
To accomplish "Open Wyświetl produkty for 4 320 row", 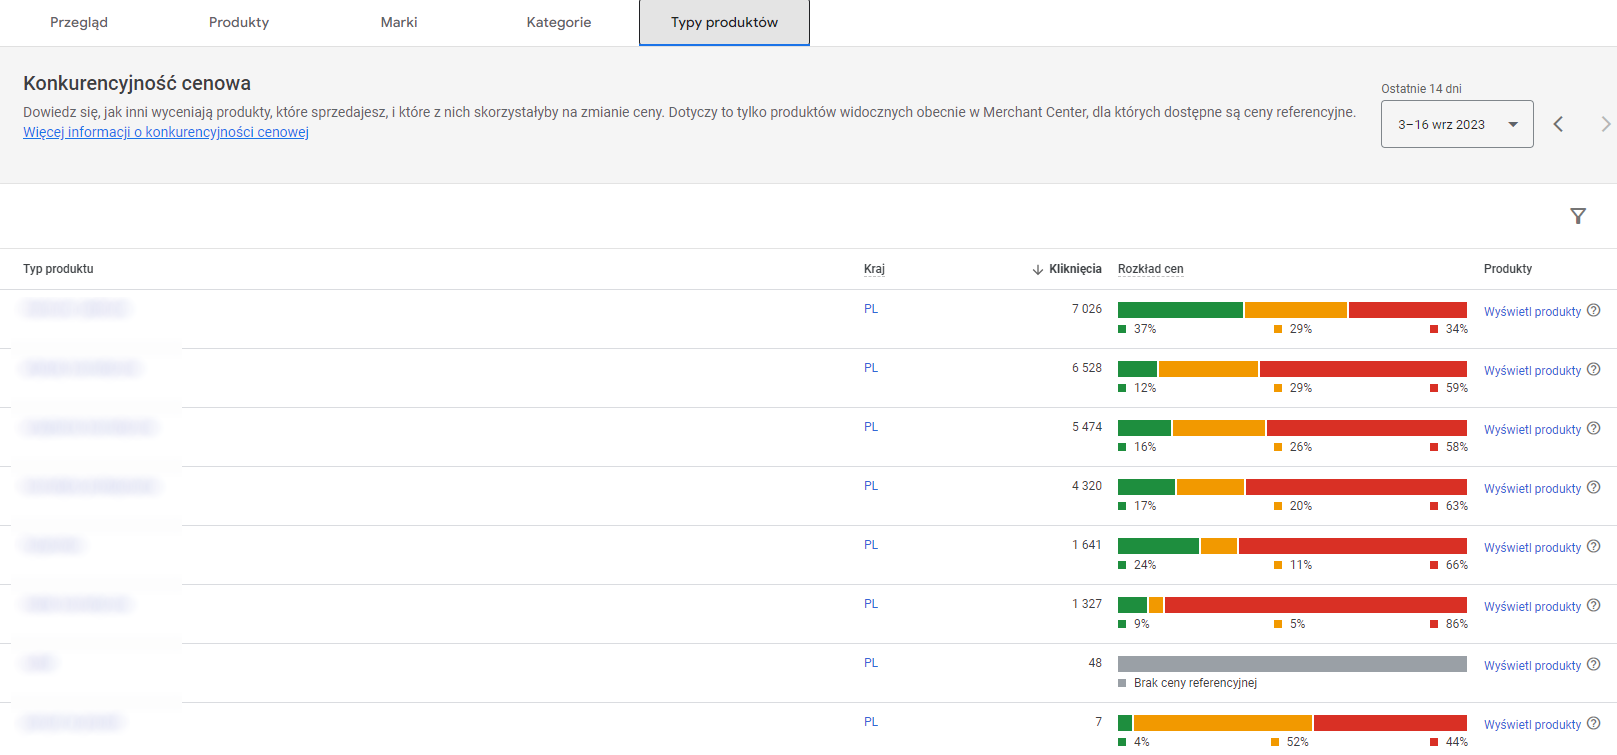I will pyautogui.click(x=1532, y=489).
